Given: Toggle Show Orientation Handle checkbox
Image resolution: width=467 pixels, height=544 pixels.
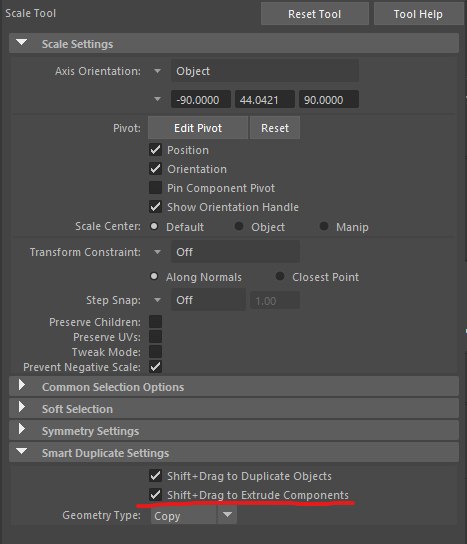Looking at the screenshot, I should pos(155,207).
